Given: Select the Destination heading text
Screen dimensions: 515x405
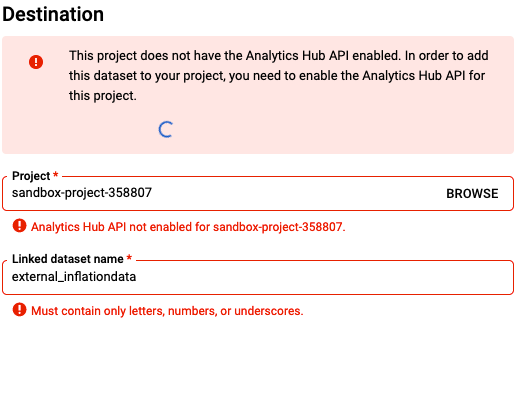Looking at the screenshot, I should tap(53, 14).
